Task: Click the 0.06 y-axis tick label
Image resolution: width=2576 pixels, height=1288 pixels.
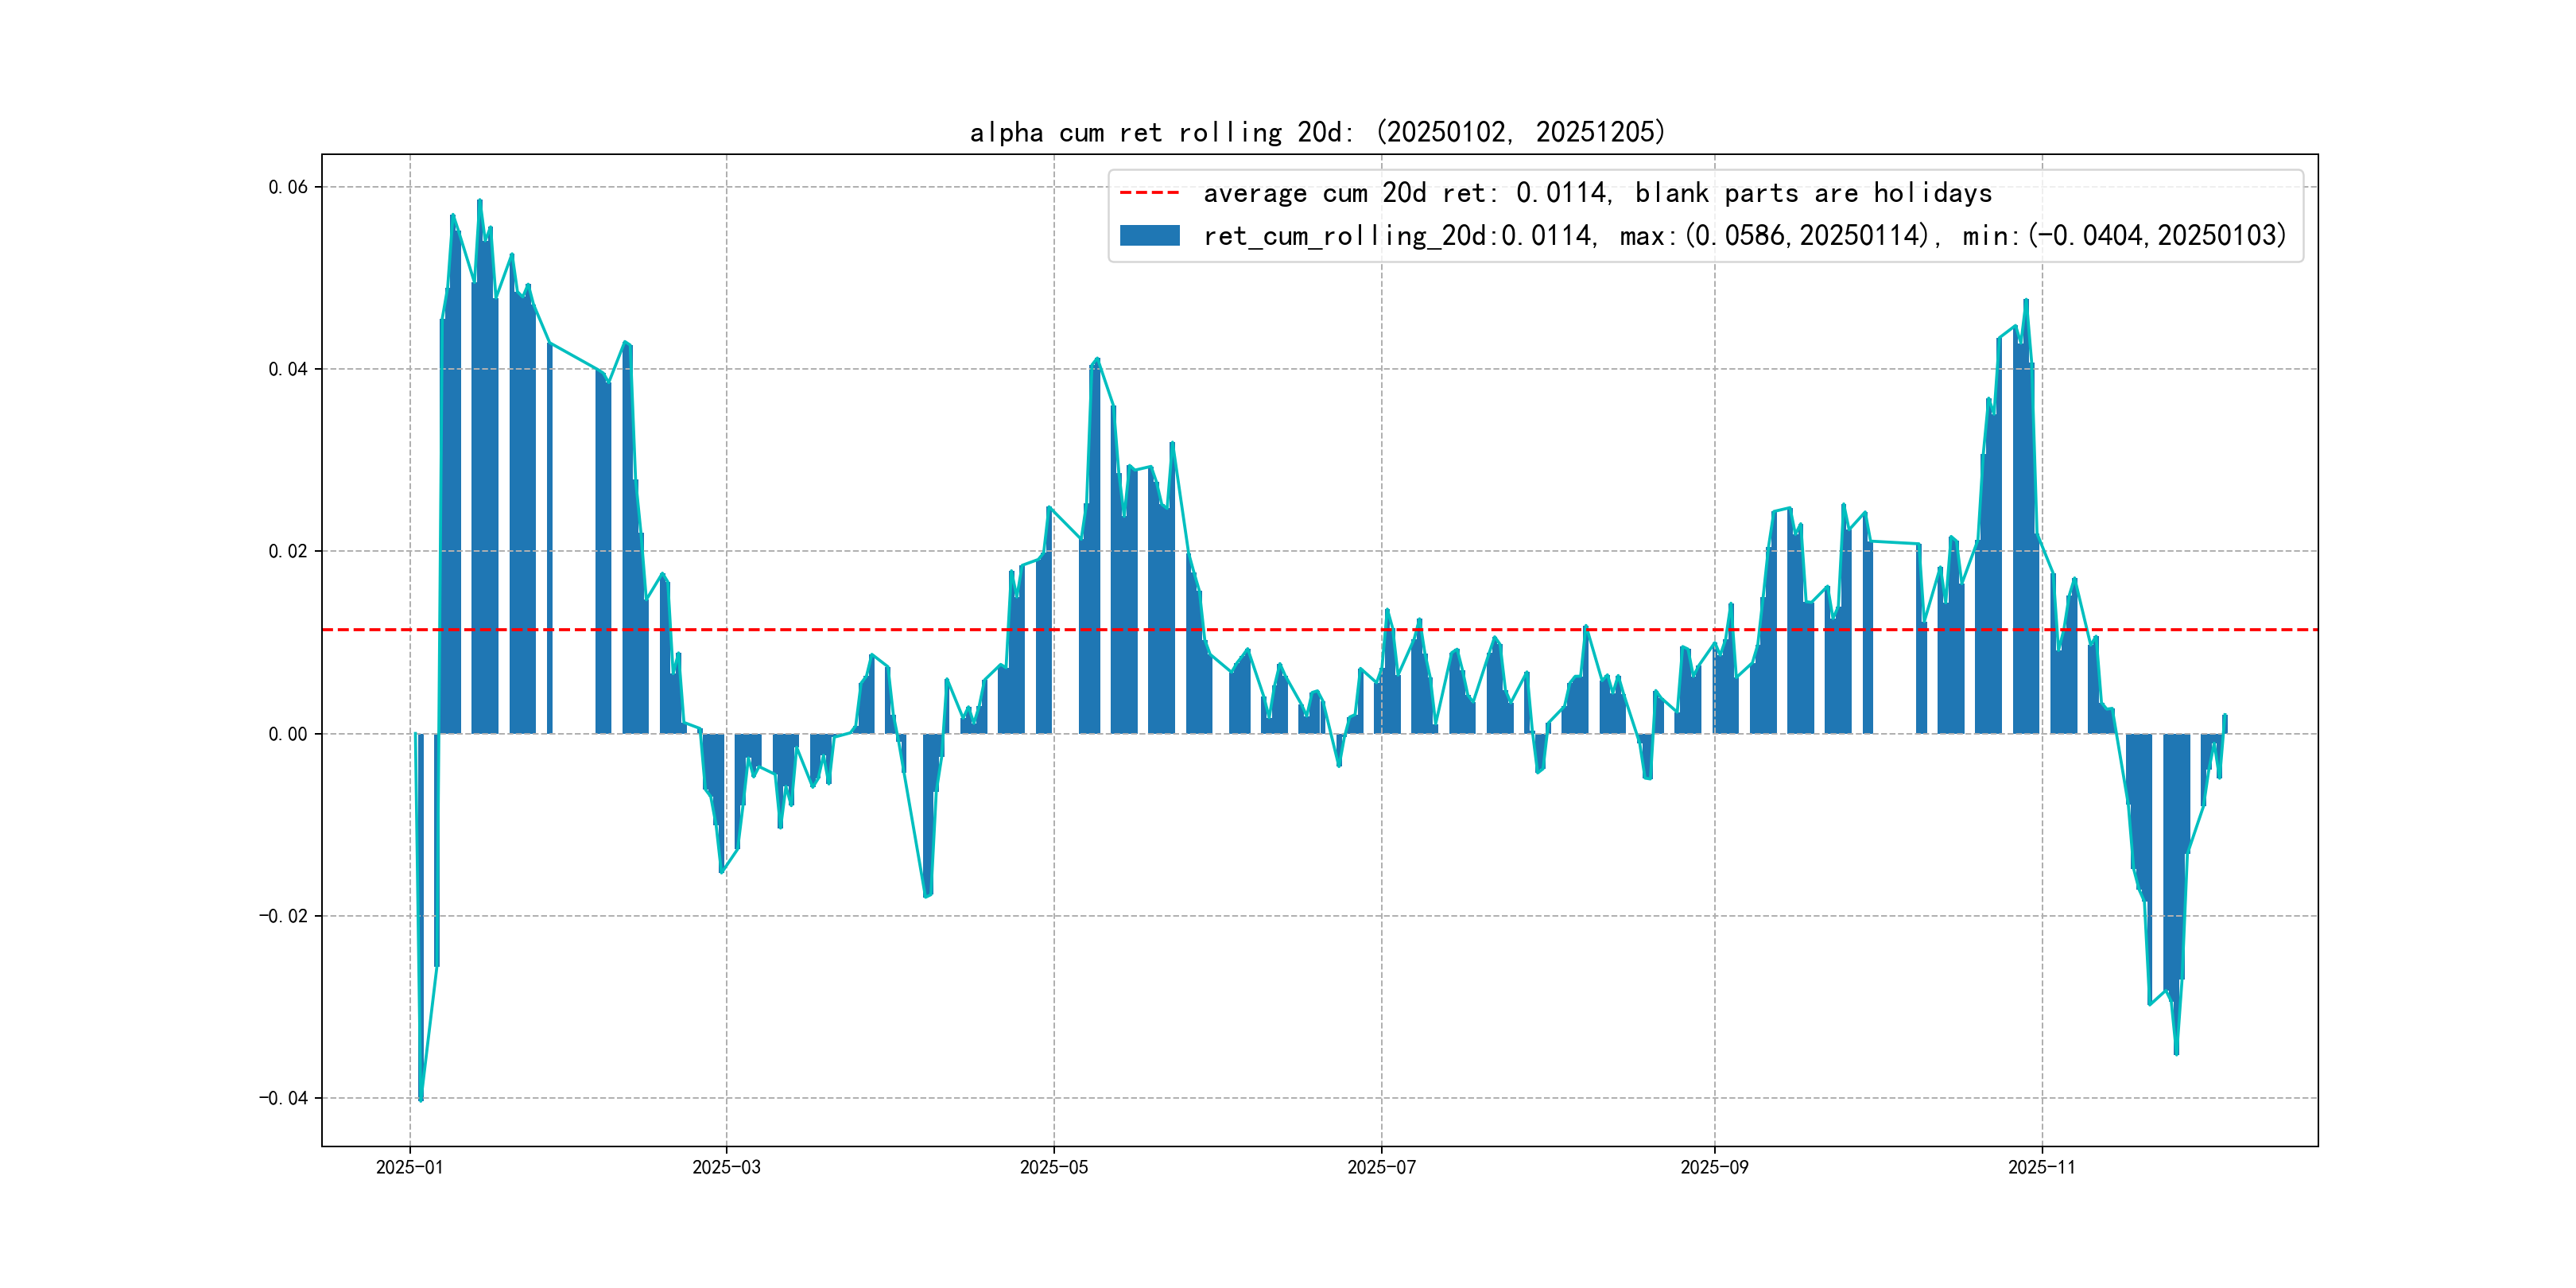Action: pos(288,187)
